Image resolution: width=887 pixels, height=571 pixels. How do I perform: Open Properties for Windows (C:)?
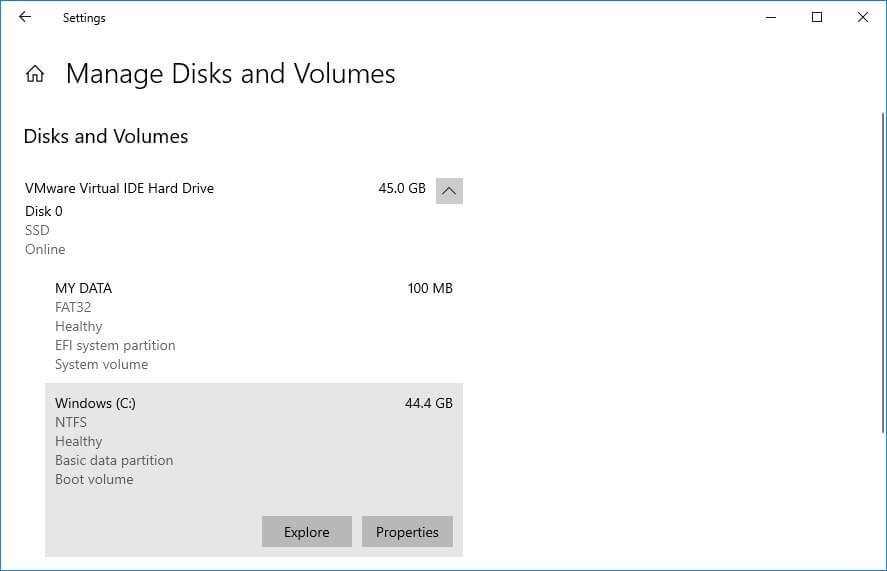[x=407, y=532]
